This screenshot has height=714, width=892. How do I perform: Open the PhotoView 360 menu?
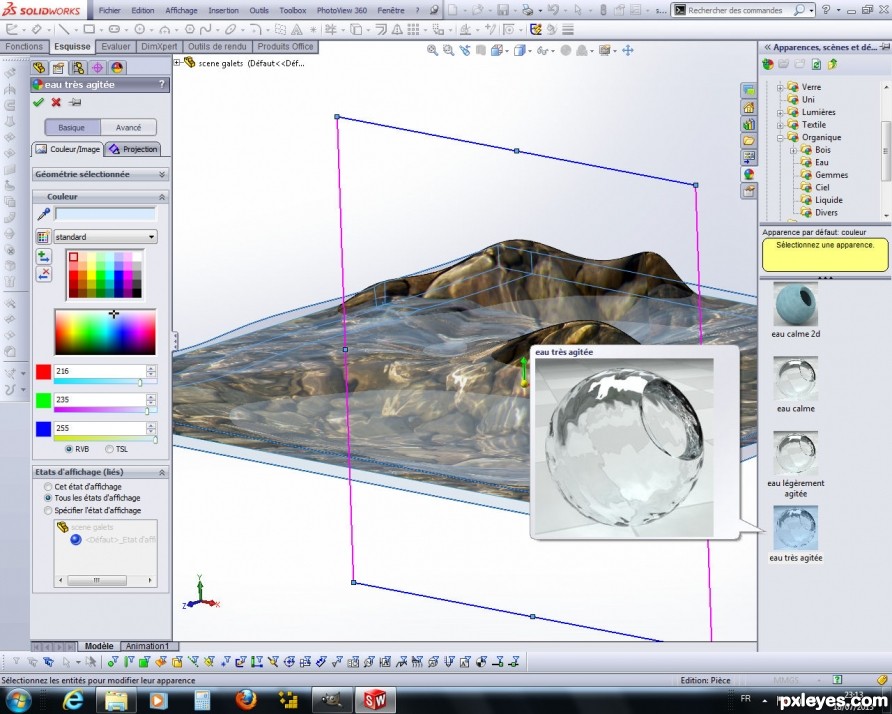coord(341,10)
